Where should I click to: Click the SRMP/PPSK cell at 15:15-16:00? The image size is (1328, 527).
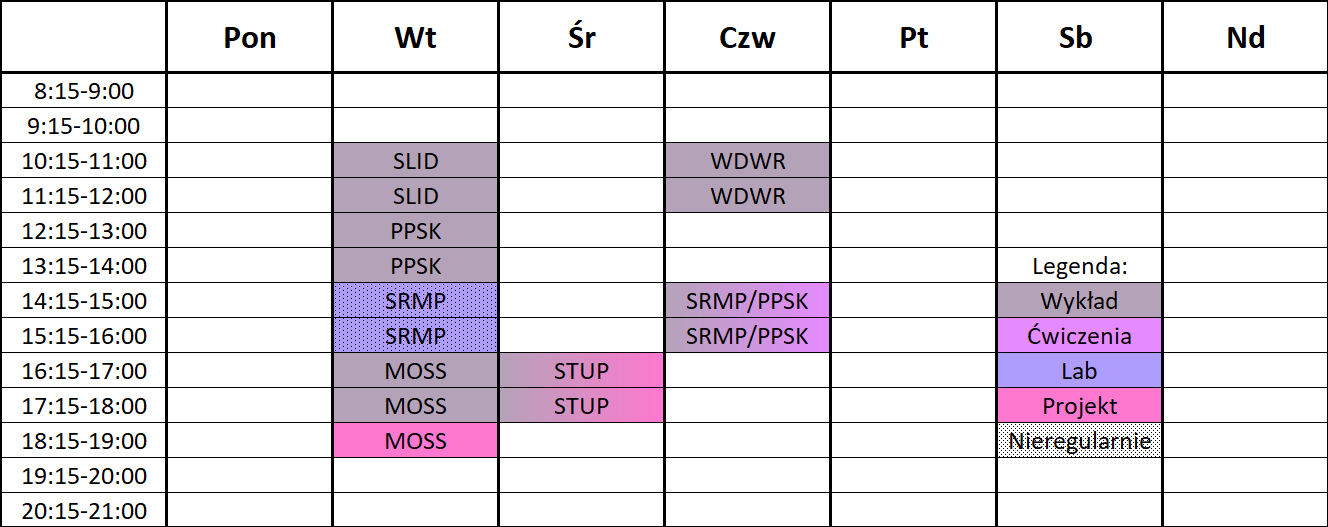tap(747, 336)
